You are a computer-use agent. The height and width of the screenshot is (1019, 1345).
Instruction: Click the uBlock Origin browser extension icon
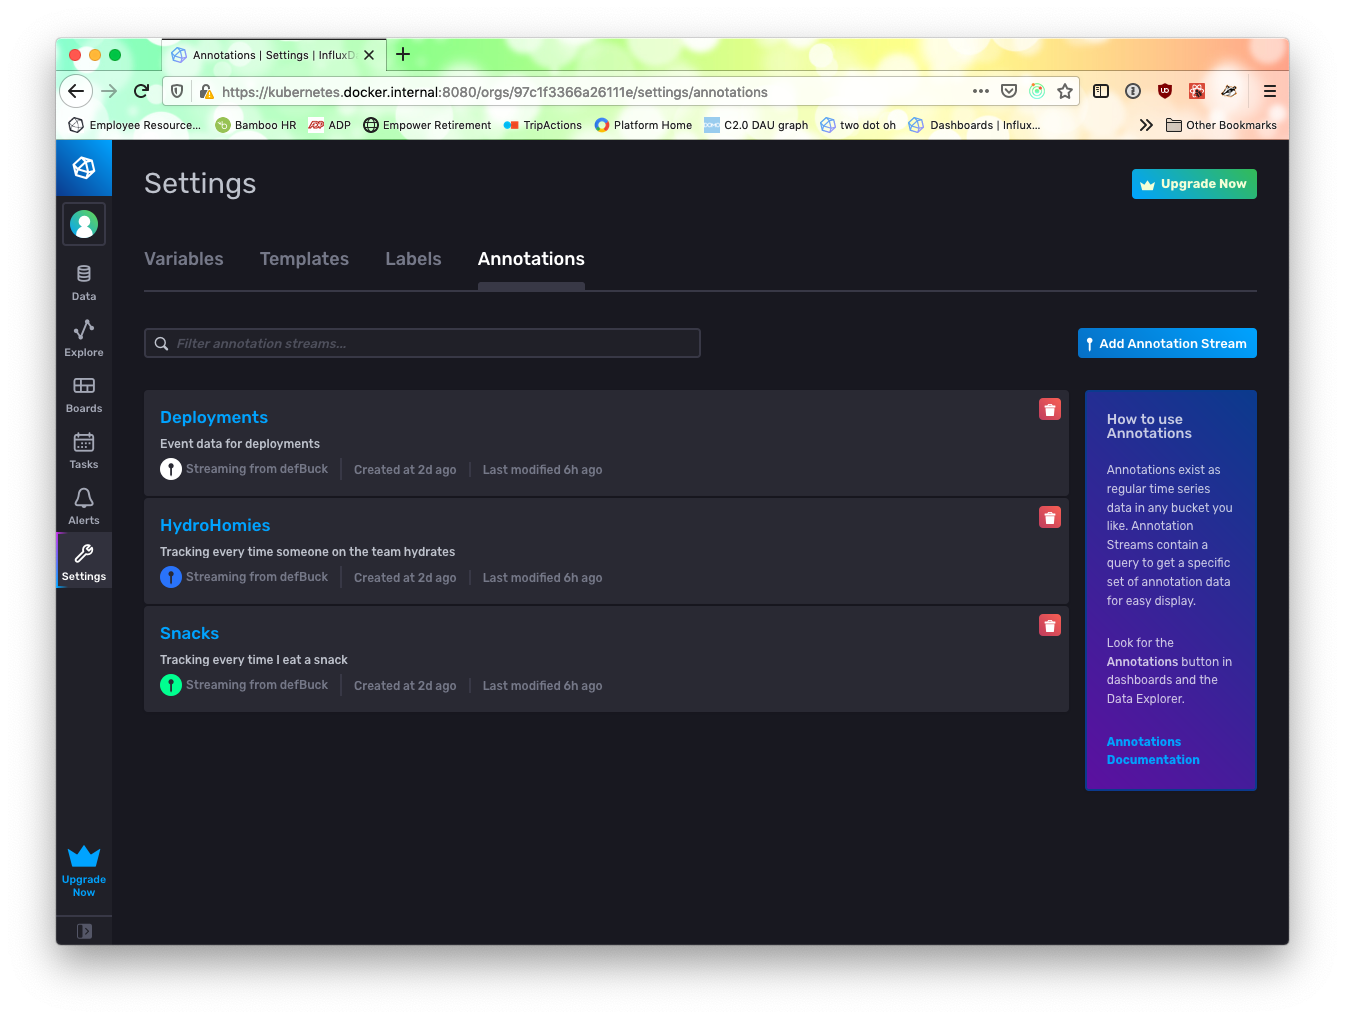(x=1164, y=91)
